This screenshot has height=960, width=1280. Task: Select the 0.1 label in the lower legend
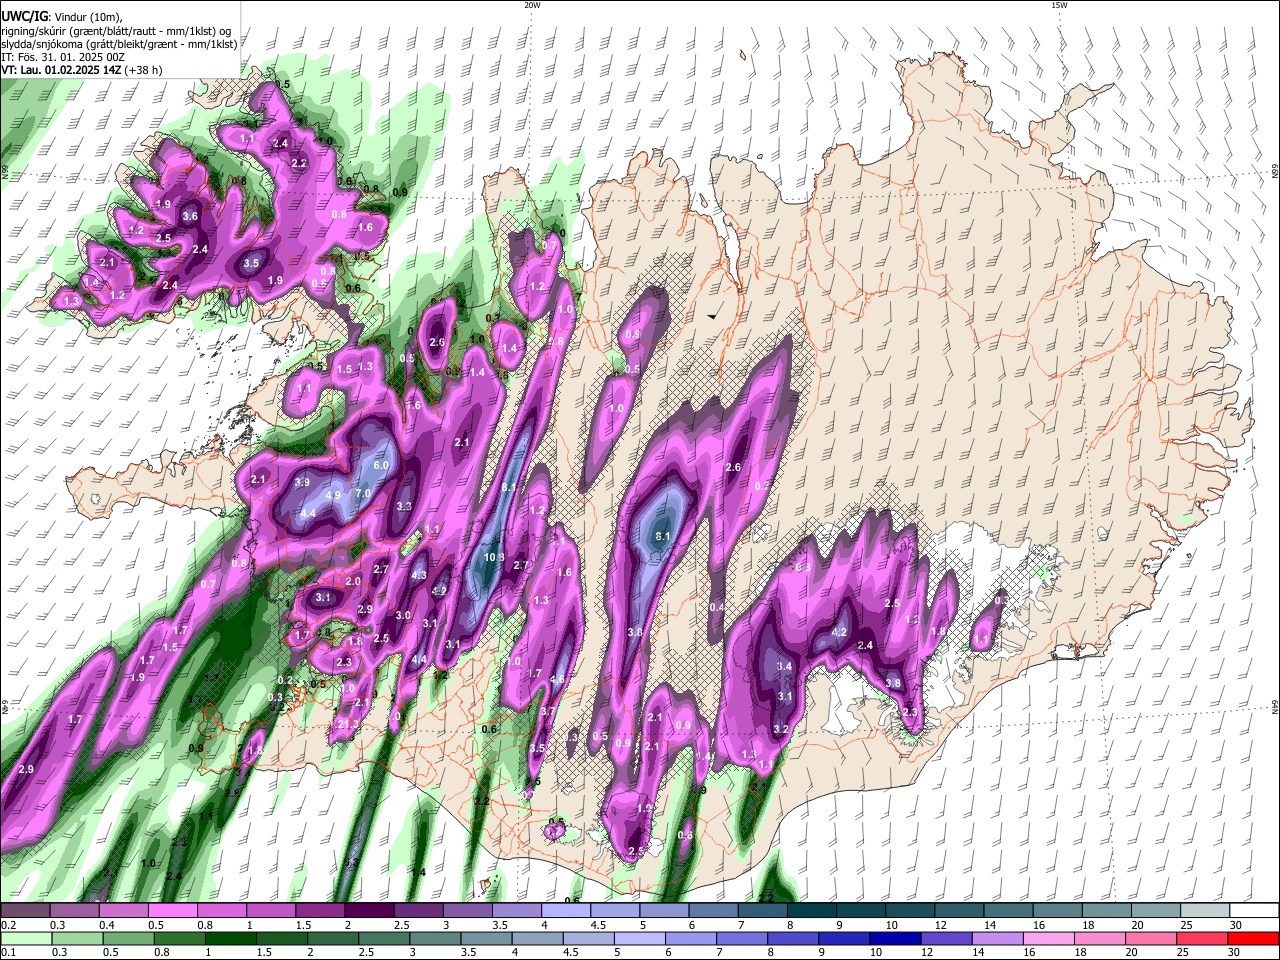(x=8, y=952)
